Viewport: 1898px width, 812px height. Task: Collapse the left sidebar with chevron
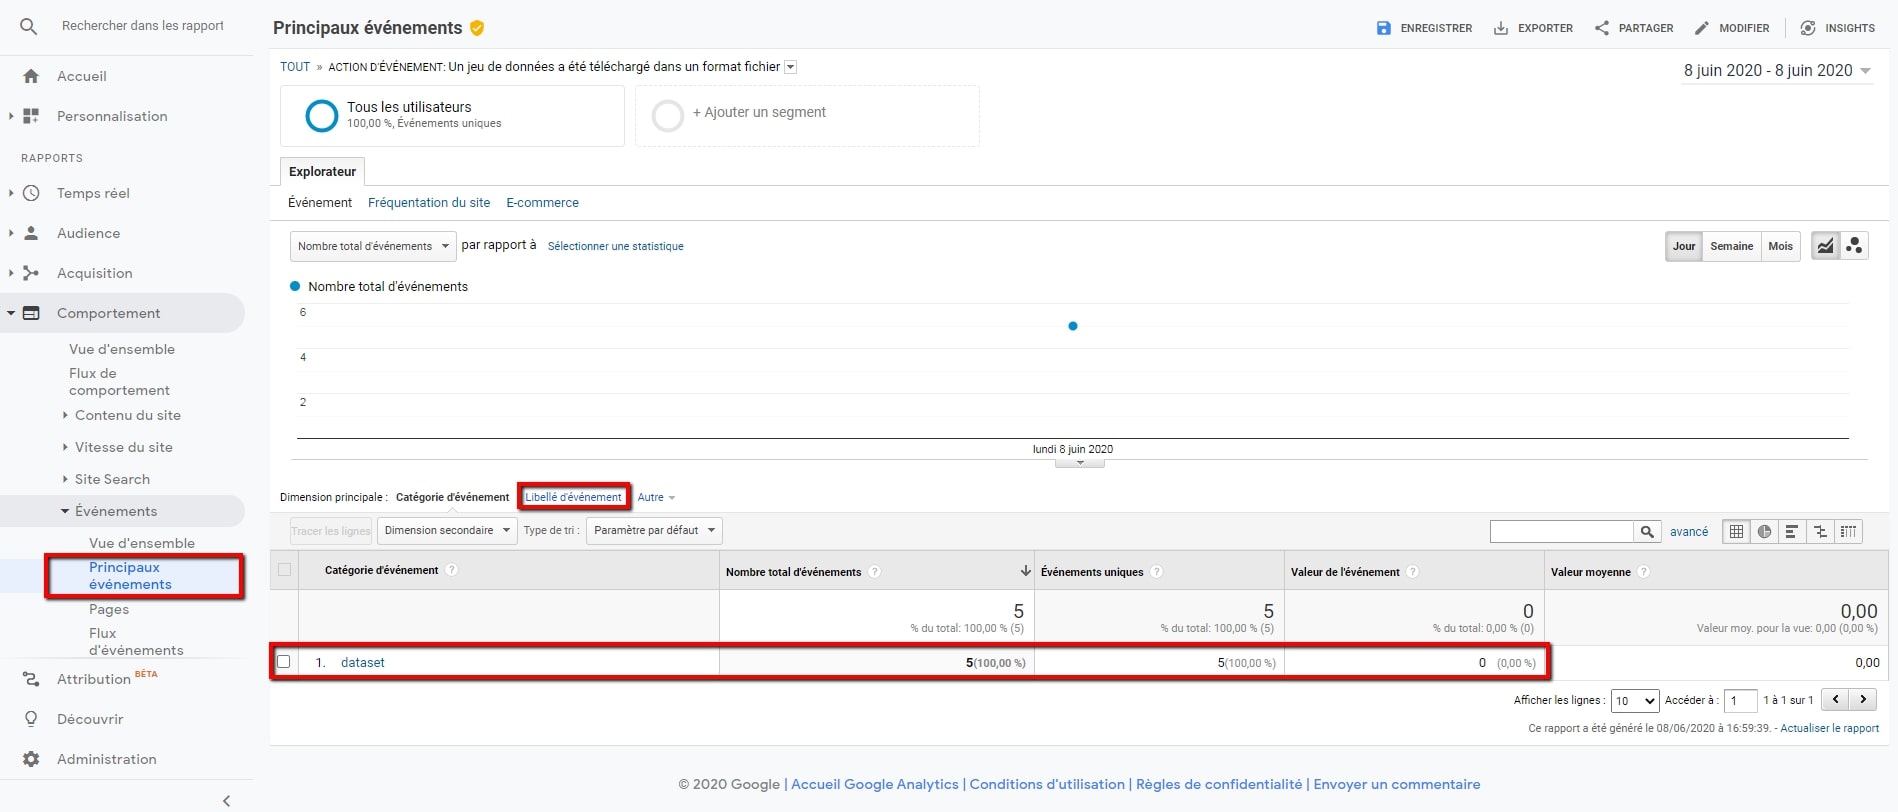coord(227,800)
